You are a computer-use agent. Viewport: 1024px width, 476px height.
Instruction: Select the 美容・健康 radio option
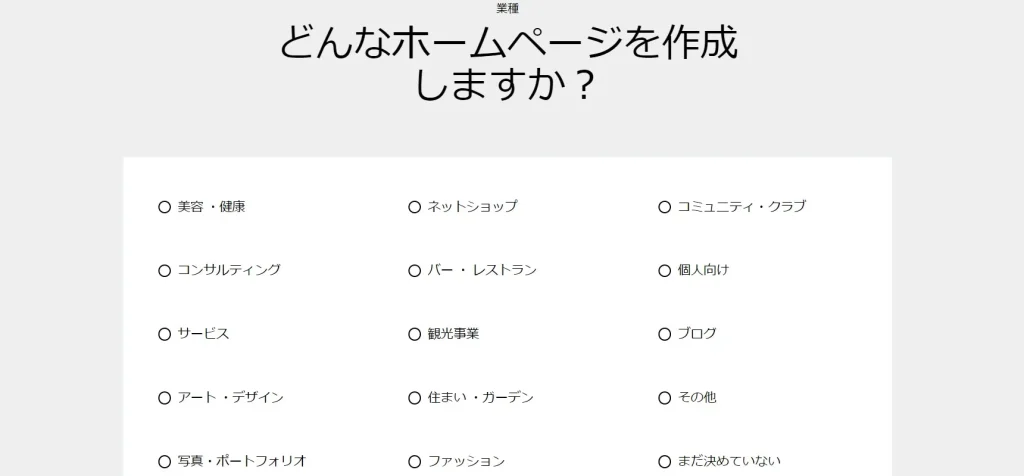(165, 207)
